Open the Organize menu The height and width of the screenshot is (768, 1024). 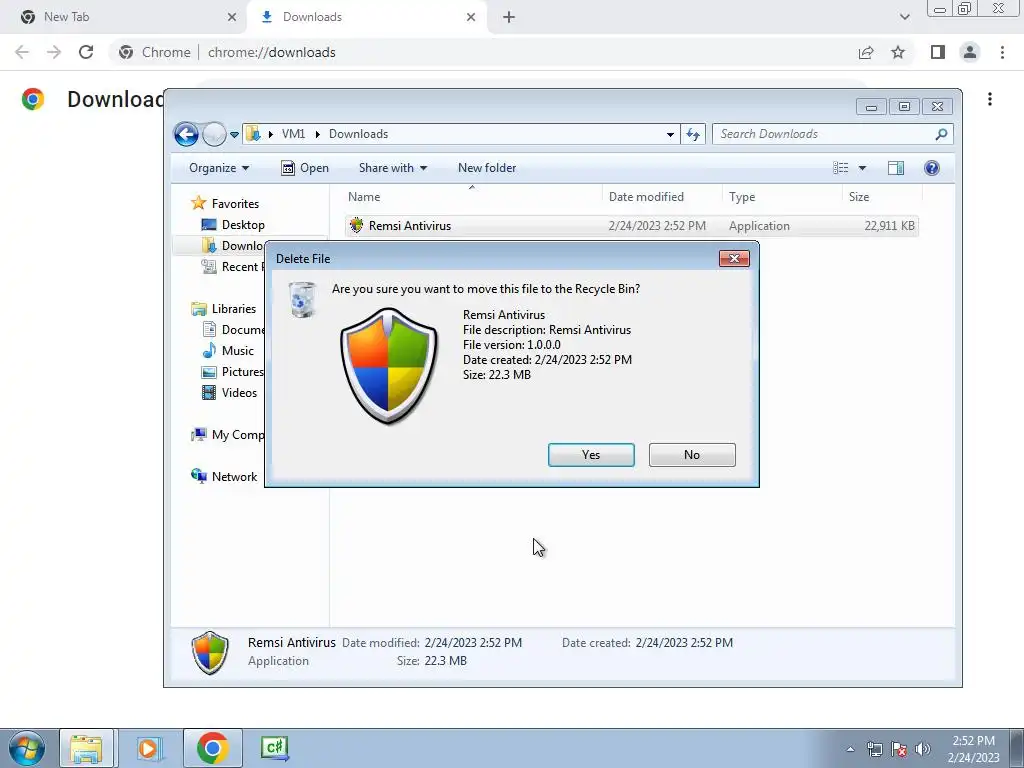219,168
